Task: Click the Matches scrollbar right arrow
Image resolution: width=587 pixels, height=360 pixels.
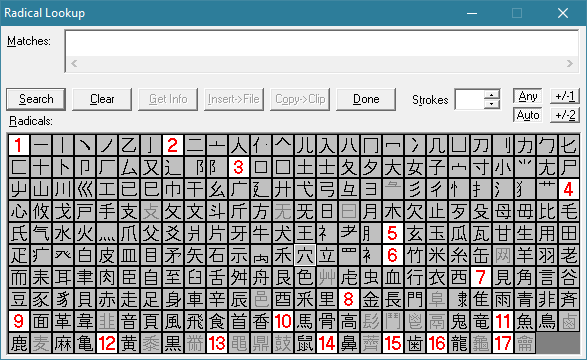Action: pos(570,64)
